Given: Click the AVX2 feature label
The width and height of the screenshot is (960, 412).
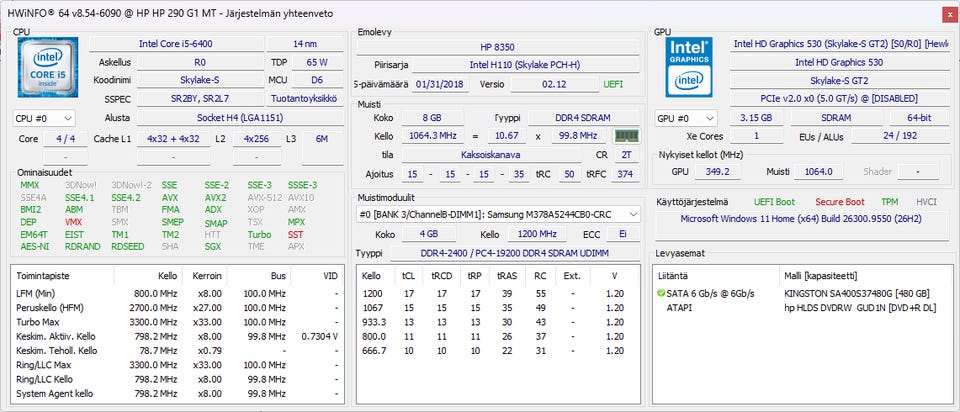Looking at the screenshot, I should pyautogui.click(x=215, y=198).
